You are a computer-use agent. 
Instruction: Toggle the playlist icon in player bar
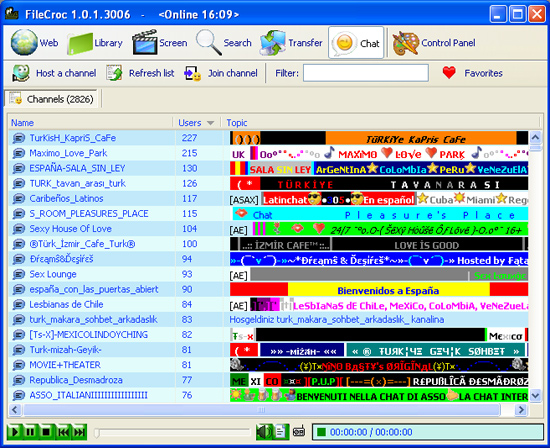click(x=281, y=432)
